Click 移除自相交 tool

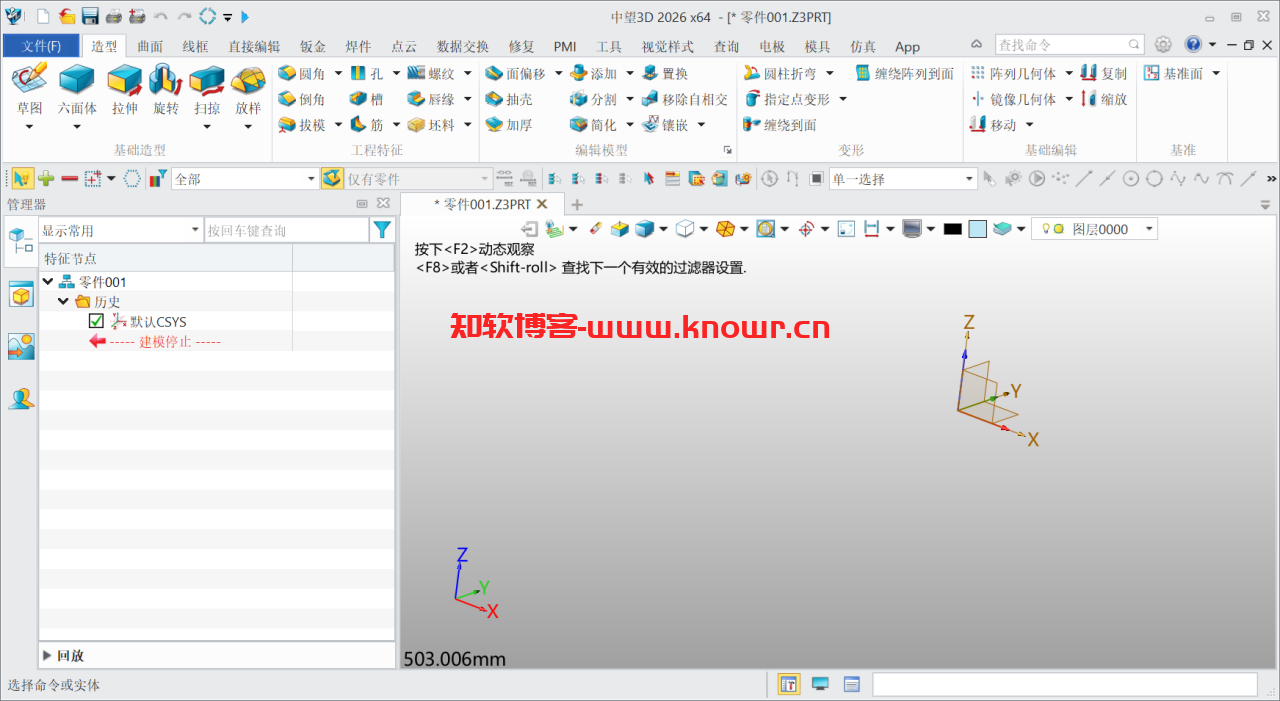tap(685, 100)
